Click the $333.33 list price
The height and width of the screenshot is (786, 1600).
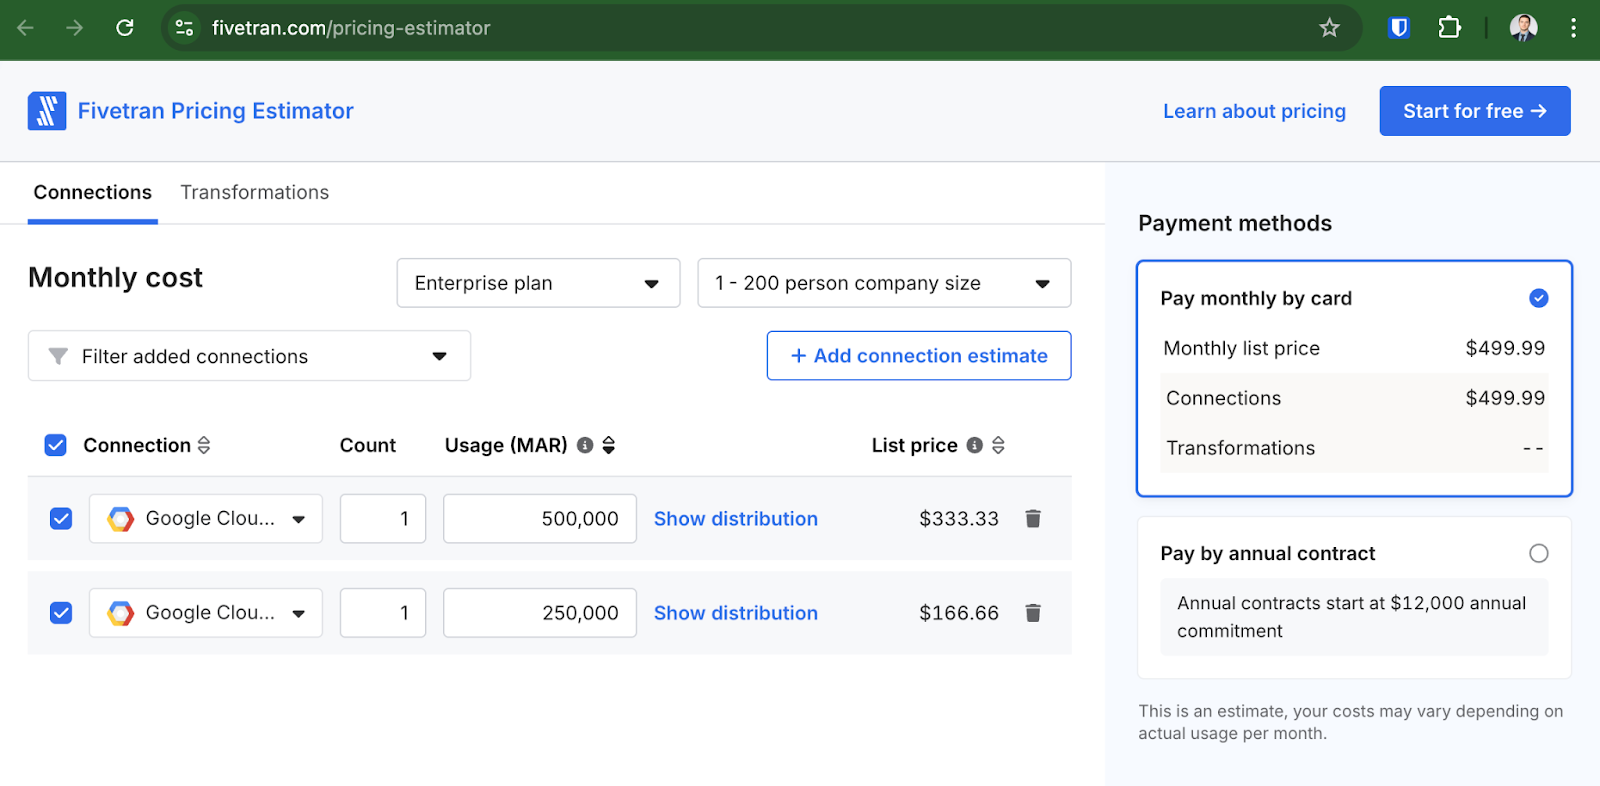[x=959, y=518]
